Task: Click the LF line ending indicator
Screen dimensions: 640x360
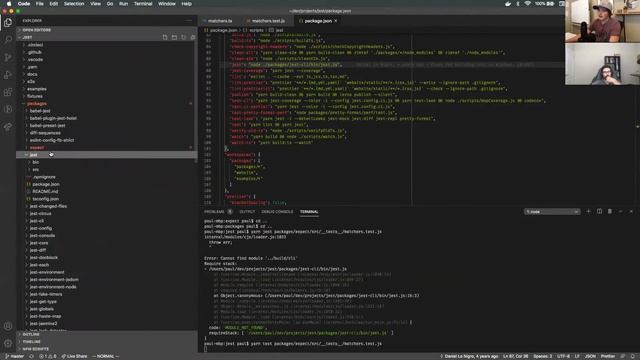Action: click(577, 356)
